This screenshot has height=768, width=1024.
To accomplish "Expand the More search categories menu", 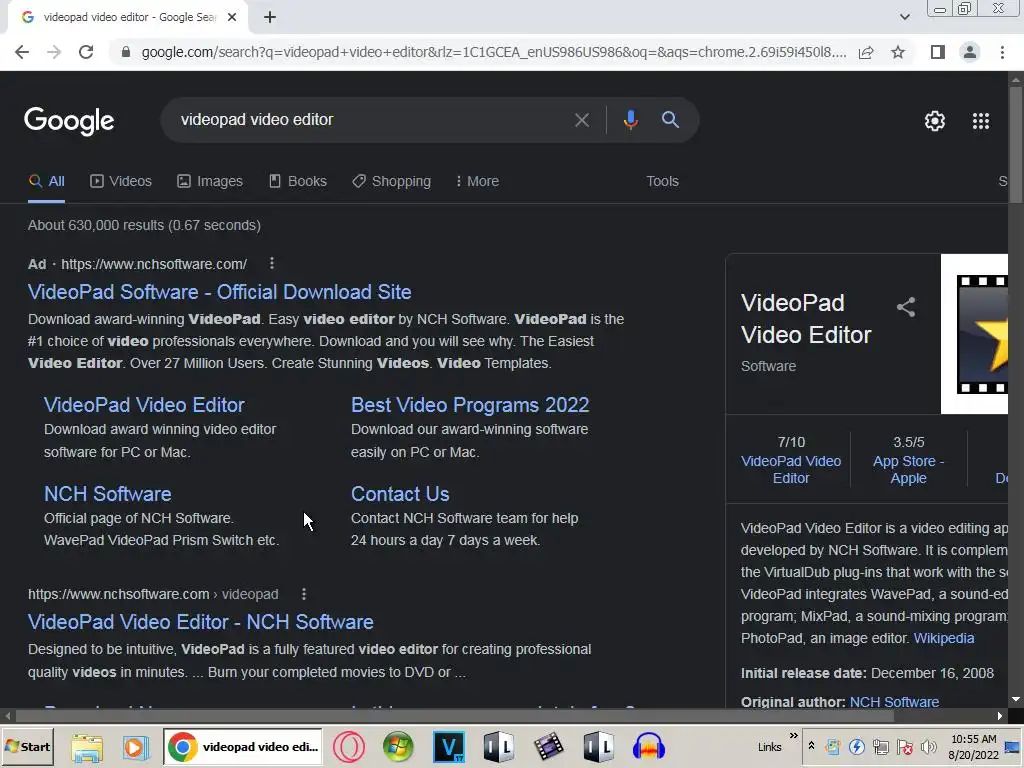I will [477, 182].
